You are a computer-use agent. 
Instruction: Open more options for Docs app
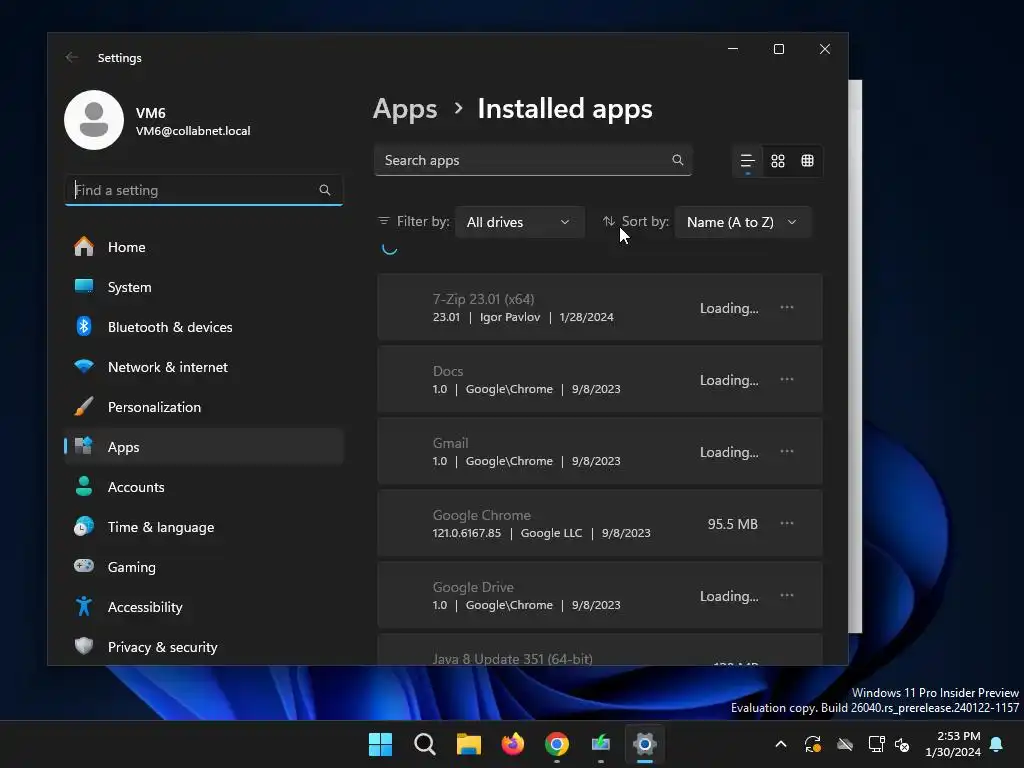787,379
